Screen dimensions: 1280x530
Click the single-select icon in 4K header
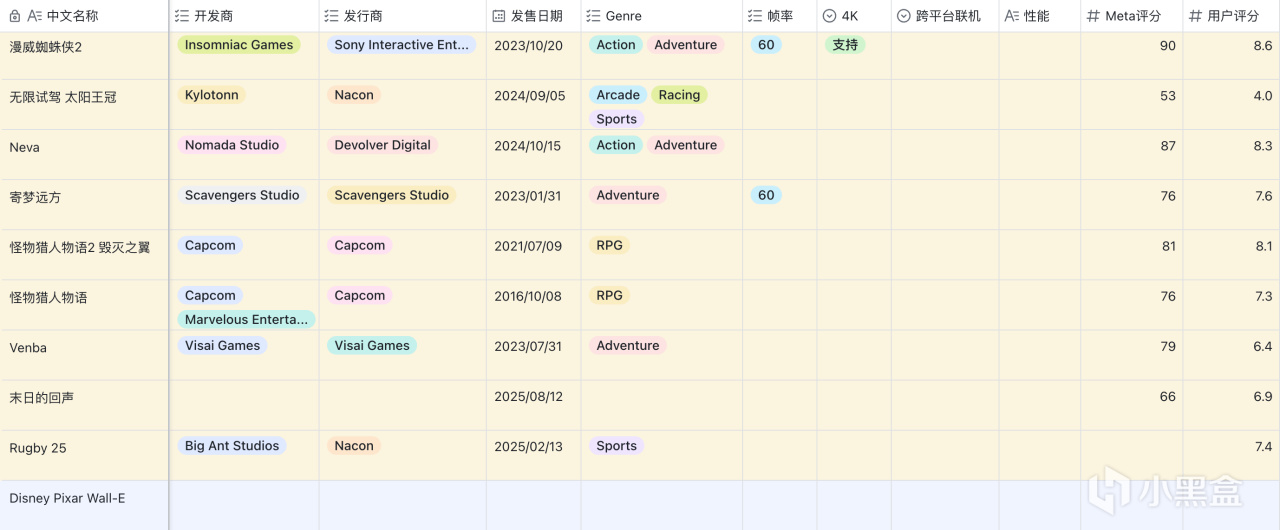tap(830, 16)
